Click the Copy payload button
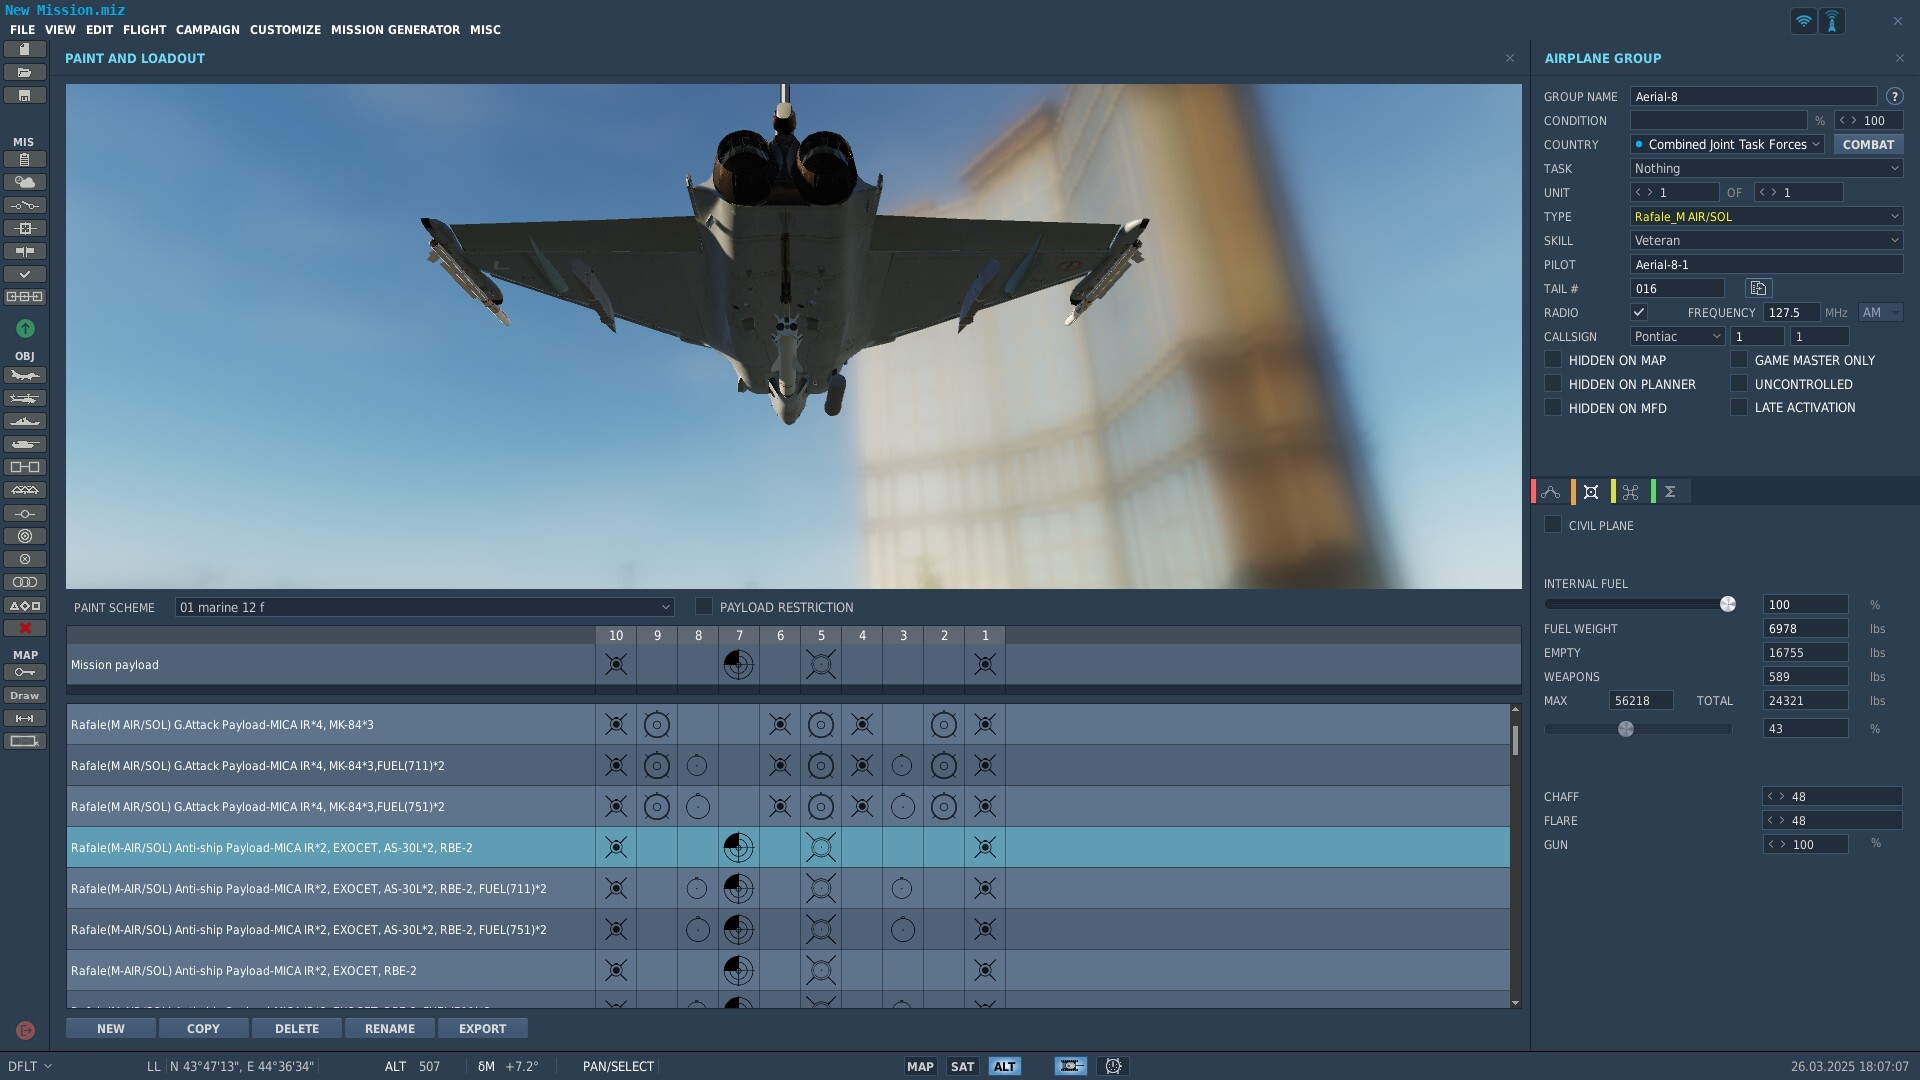This screenshot has height=1080, width=1920. click(203, 1029)
